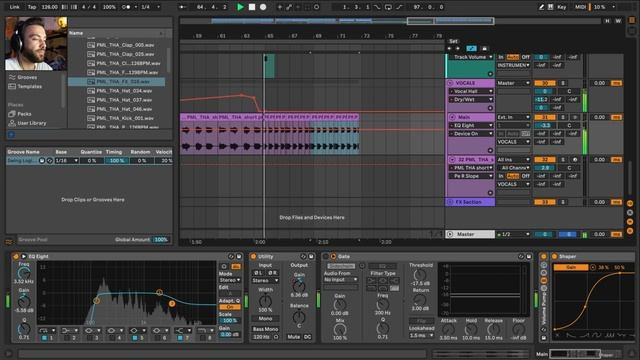Click the Link button

14,7
